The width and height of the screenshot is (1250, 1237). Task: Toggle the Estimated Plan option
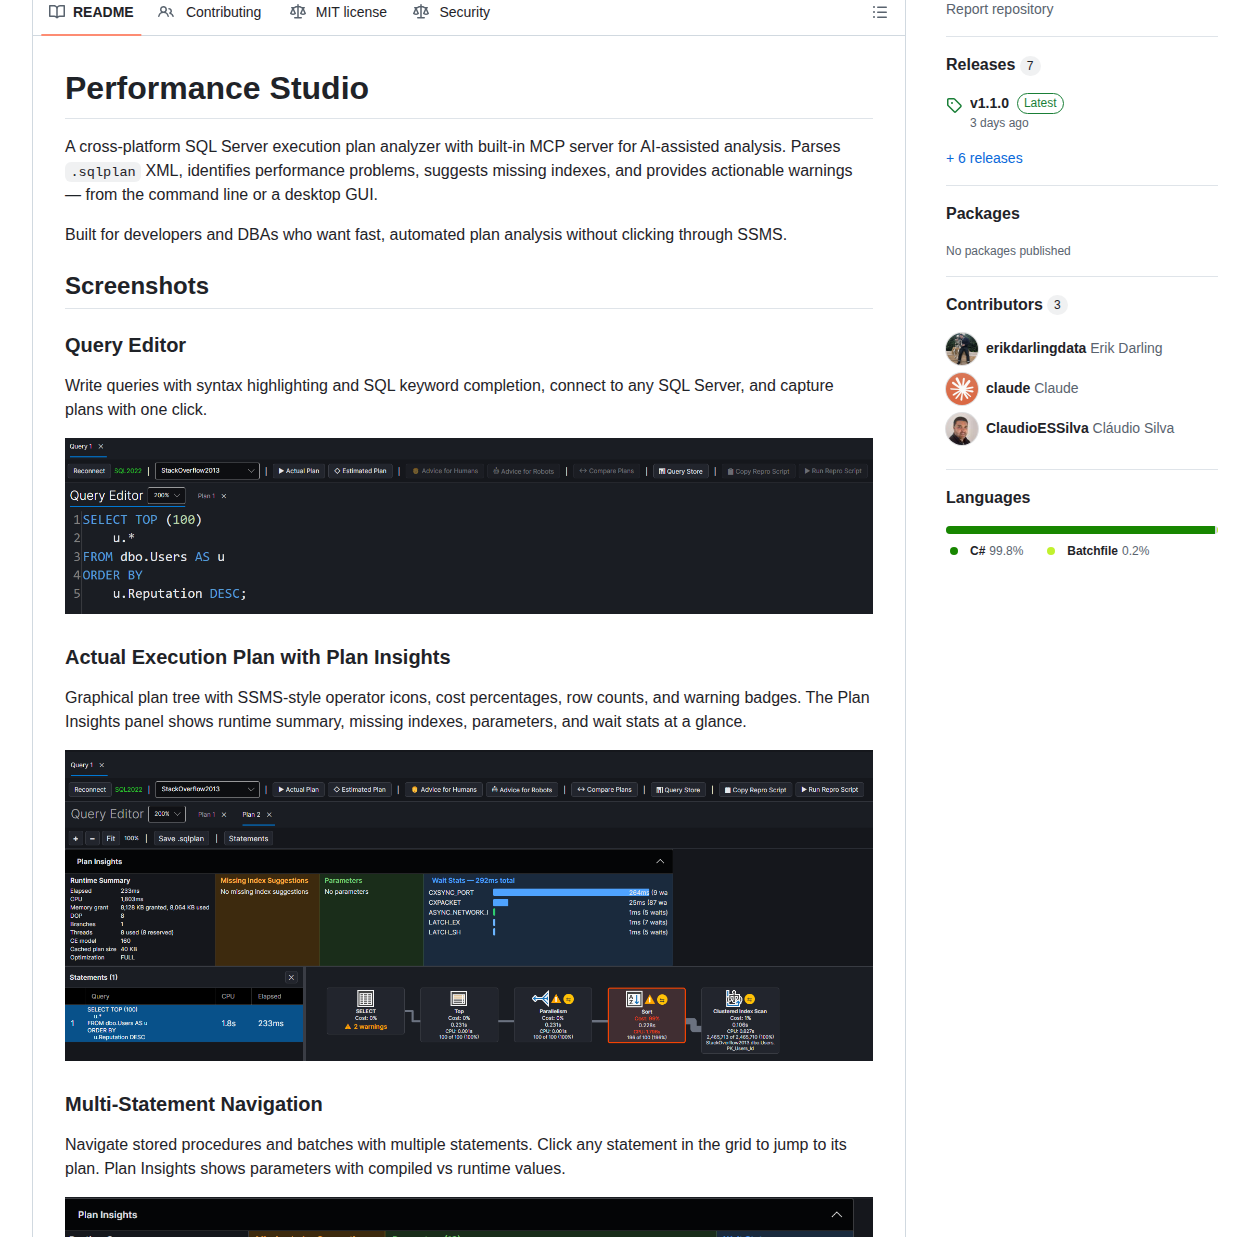[360, 789]
